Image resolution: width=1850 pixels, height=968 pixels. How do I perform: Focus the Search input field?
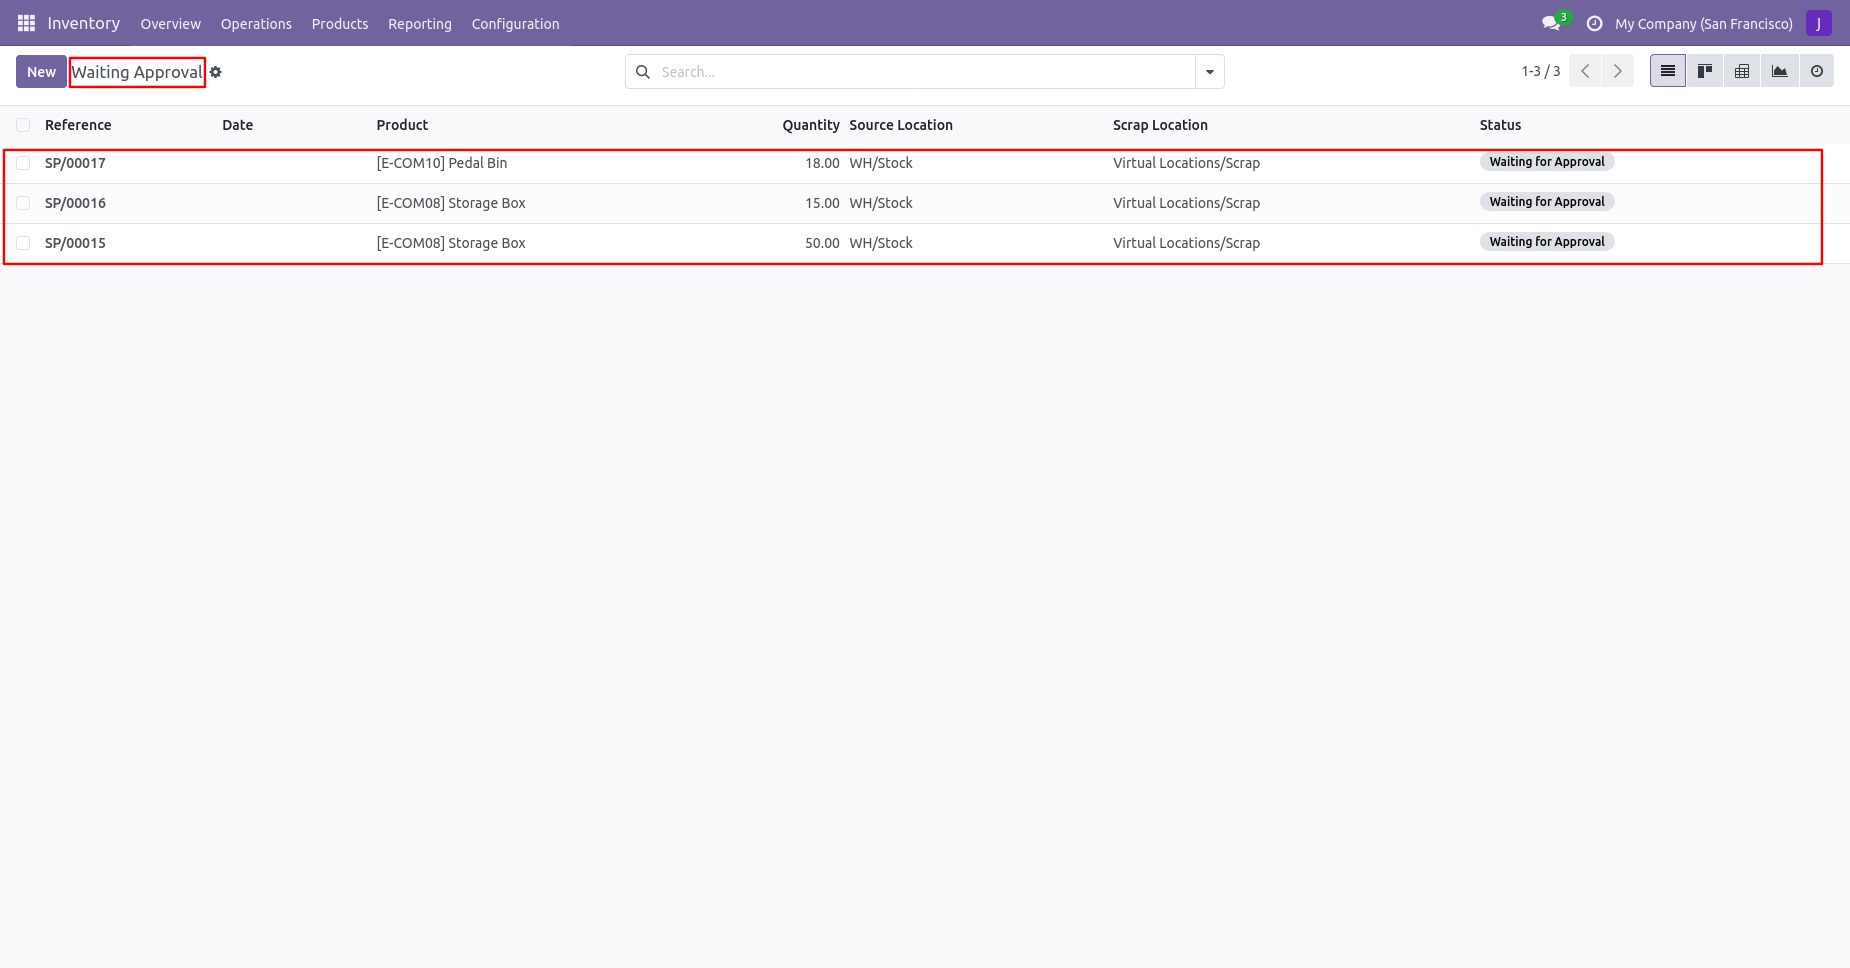pos(920,72)
